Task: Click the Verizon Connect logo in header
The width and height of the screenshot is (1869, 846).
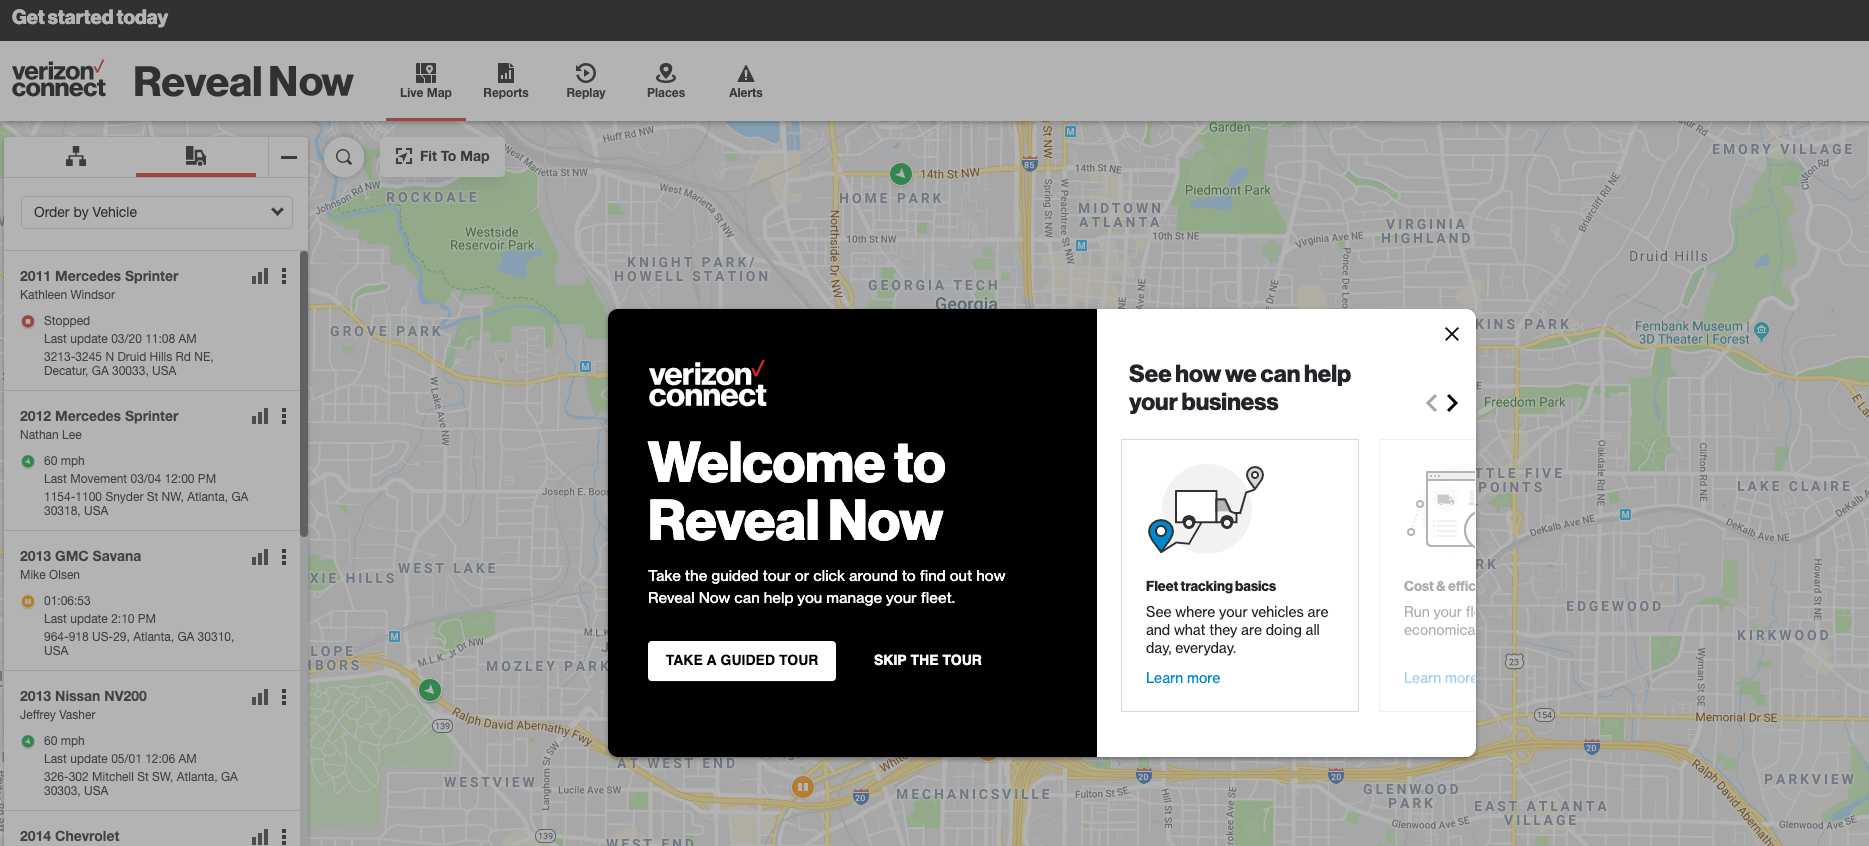Action: [59, 79]
